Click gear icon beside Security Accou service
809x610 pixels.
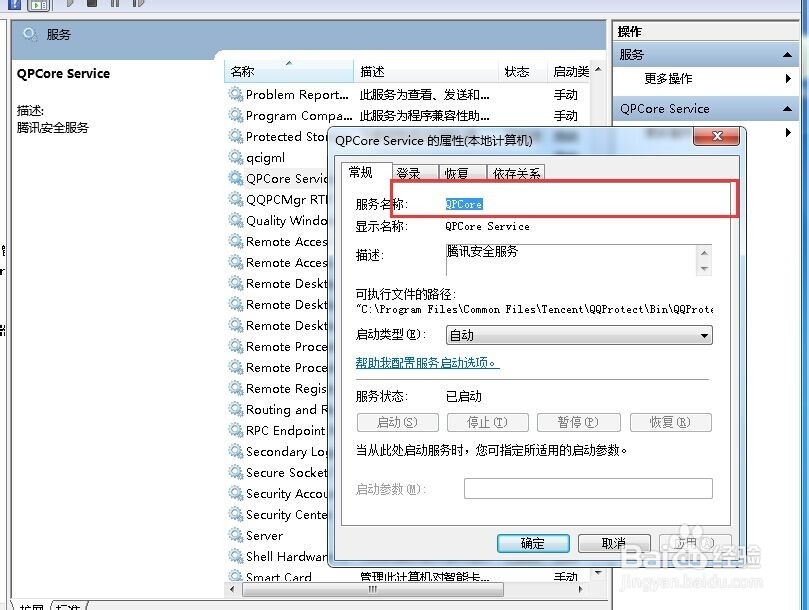(236, 493)
